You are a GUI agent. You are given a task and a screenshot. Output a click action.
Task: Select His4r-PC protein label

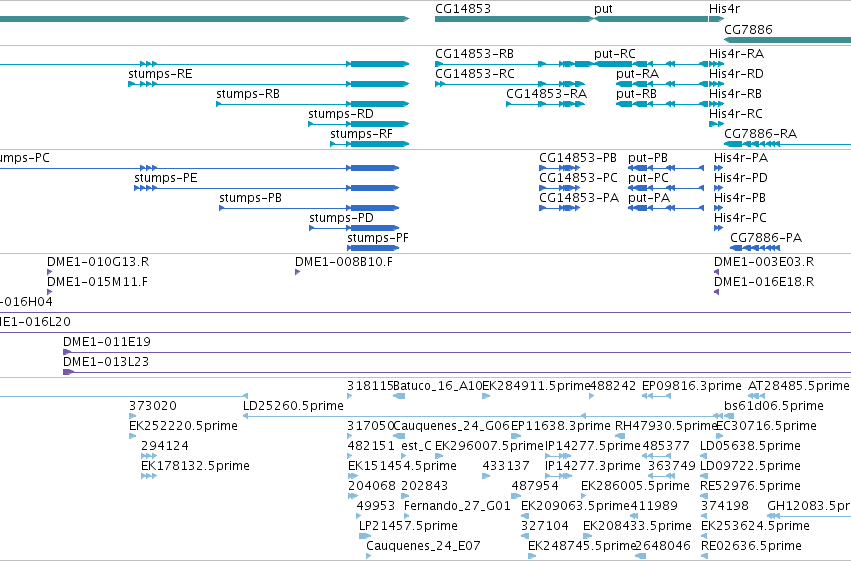[x=740, y=218]
